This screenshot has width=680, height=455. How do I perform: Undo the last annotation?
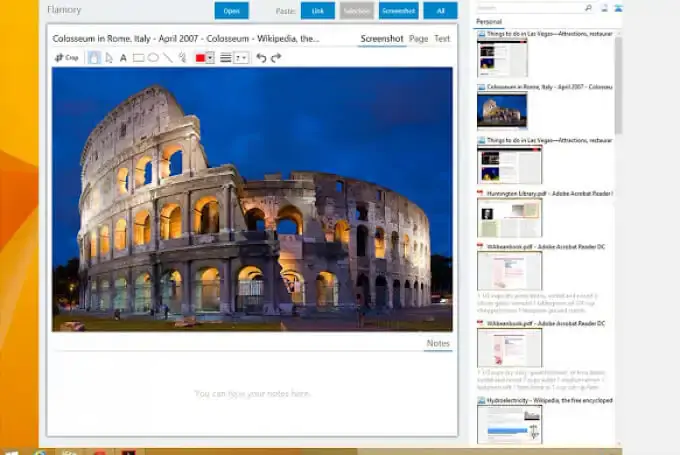click(x=261, y=58)
